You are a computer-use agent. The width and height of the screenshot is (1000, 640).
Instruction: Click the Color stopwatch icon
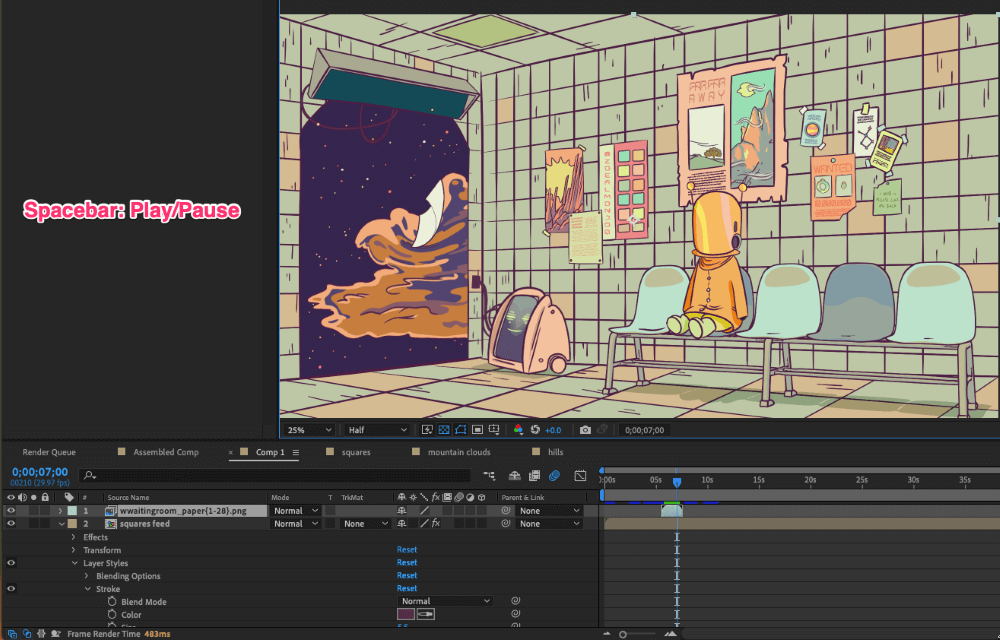click(x=112, y=615)
